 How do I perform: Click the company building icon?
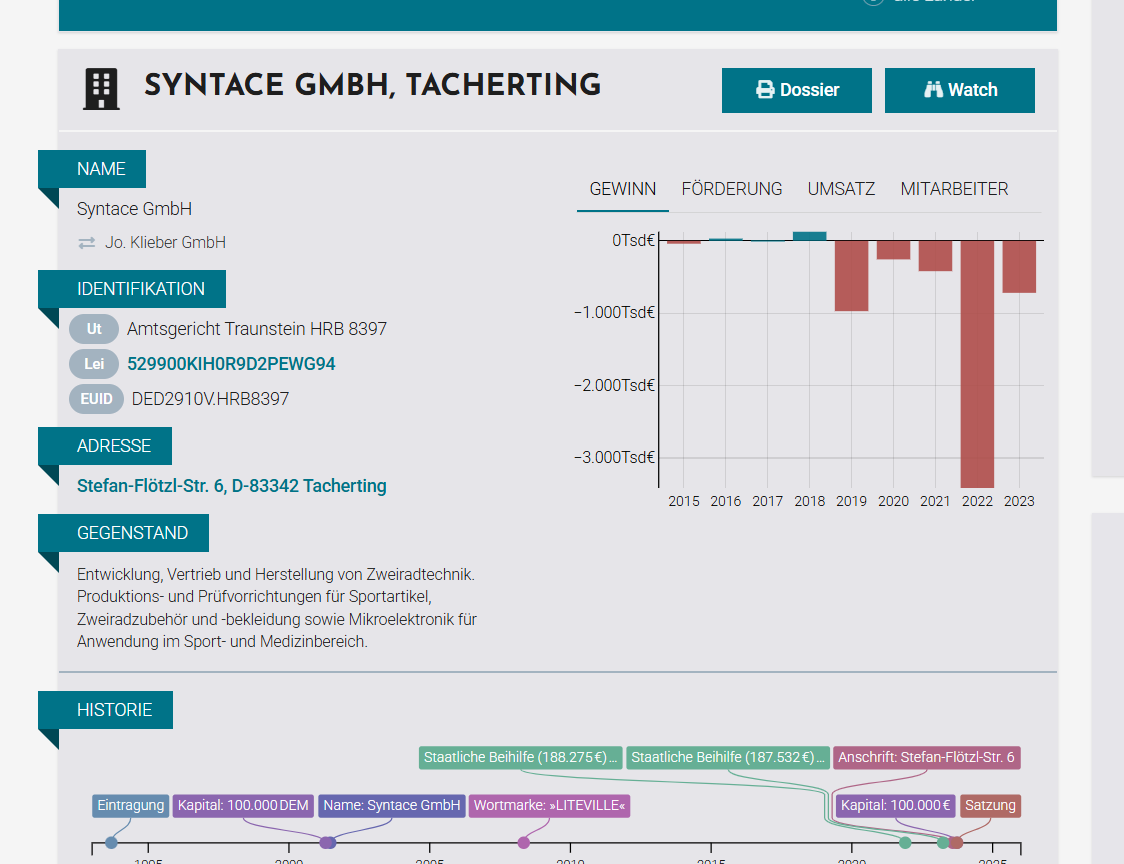pyautogui.click(x=100, y=89)
